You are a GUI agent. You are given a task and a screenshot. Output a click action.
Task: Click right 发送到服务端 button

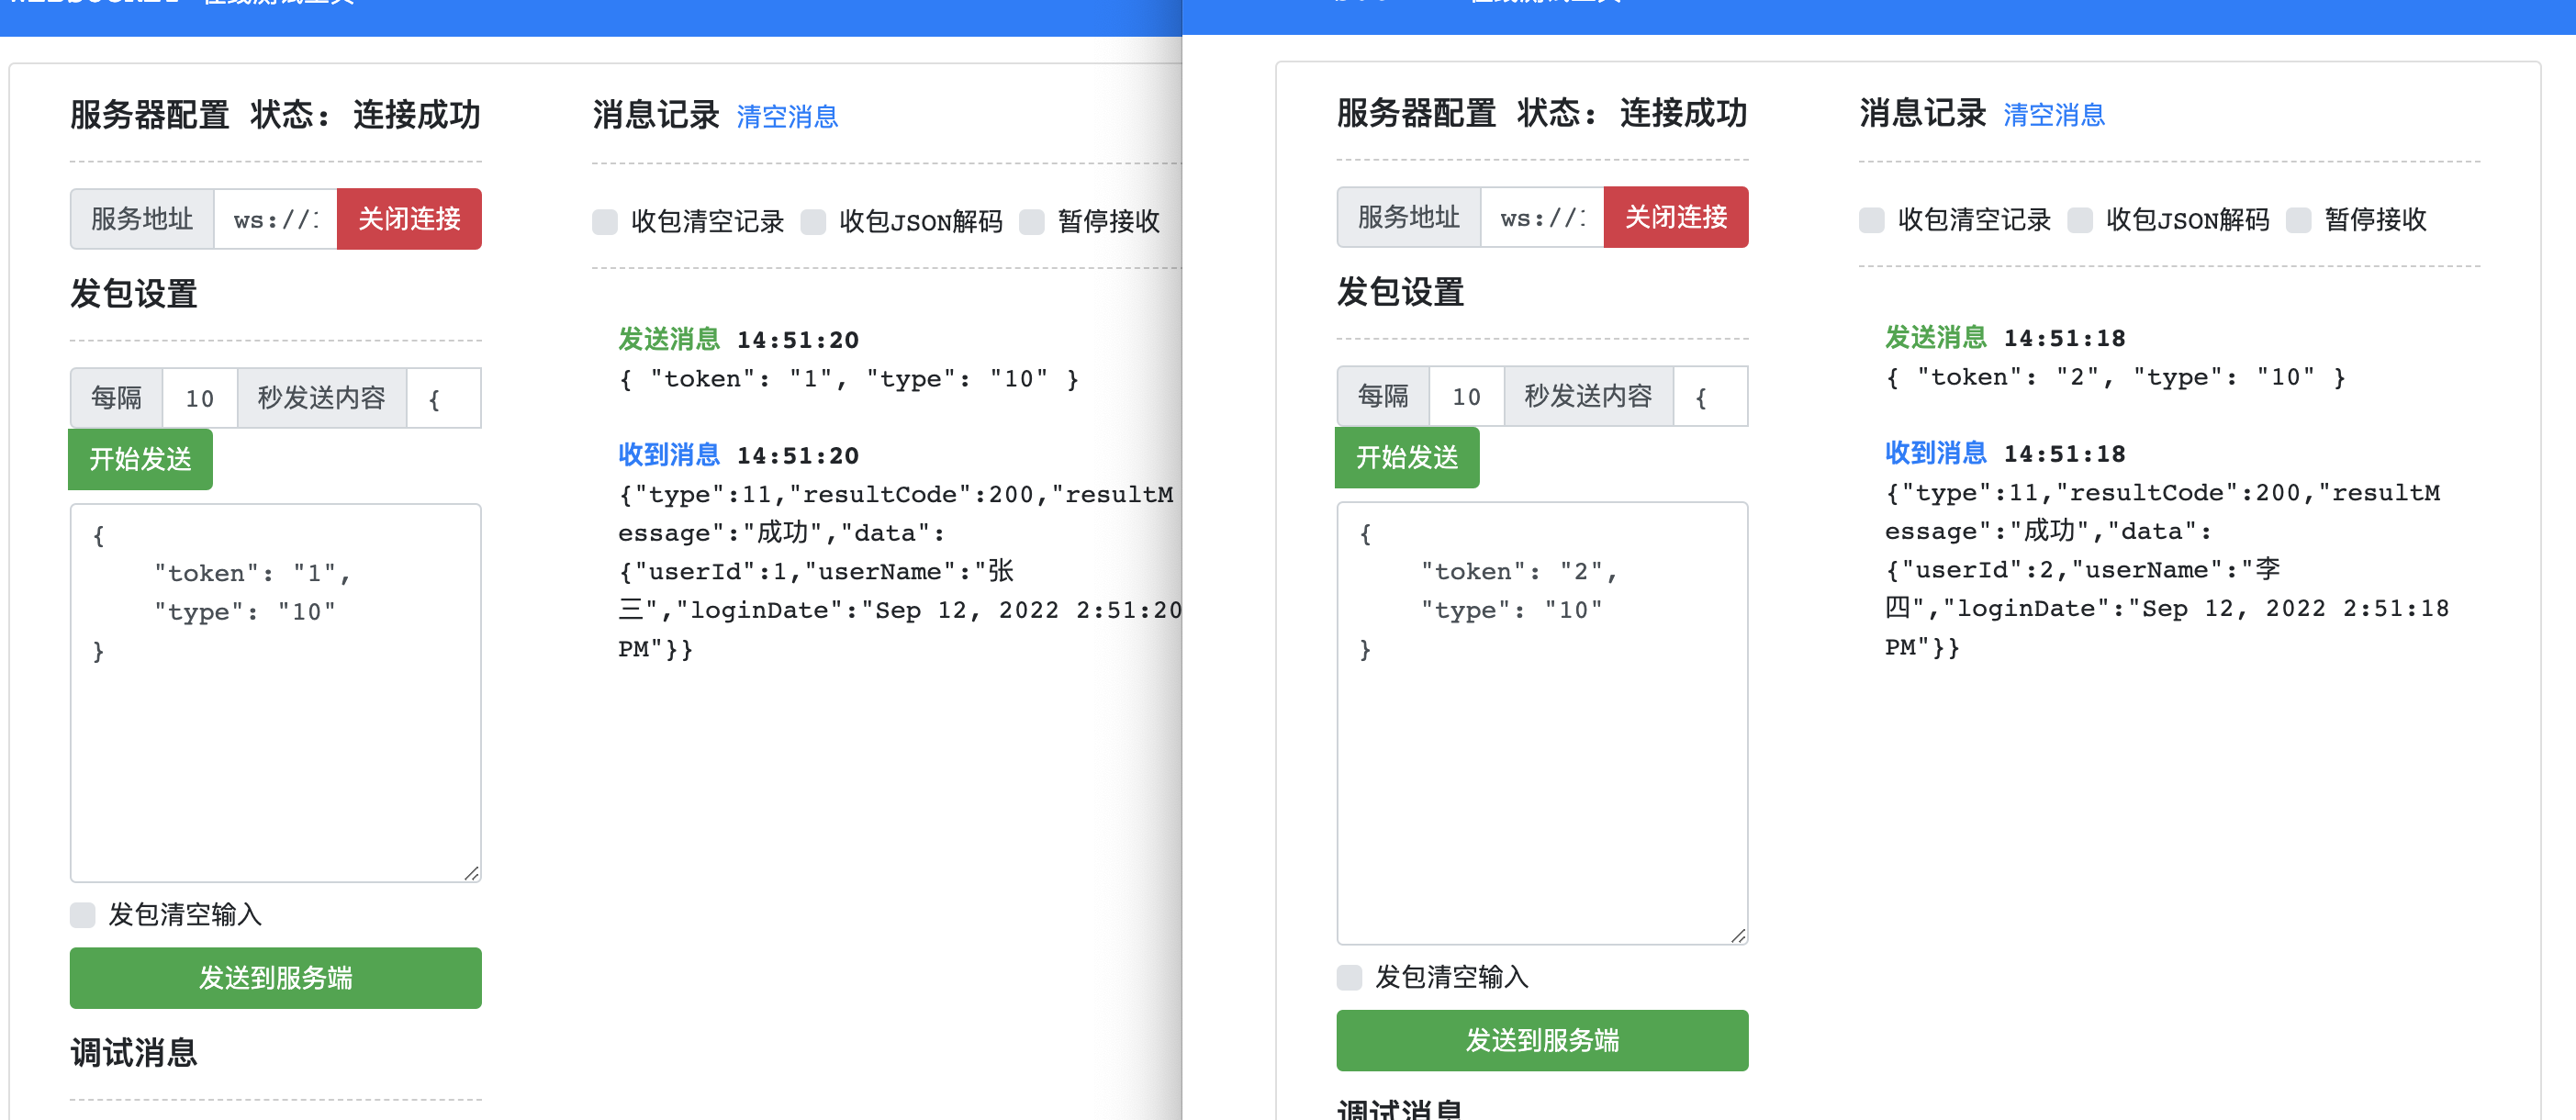tap(1542, 1040)
